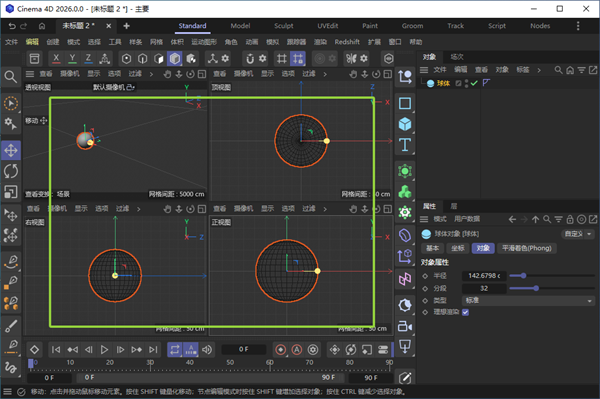
Task: Add a Camera object from the palette
Action: click(x=405, y=327)
